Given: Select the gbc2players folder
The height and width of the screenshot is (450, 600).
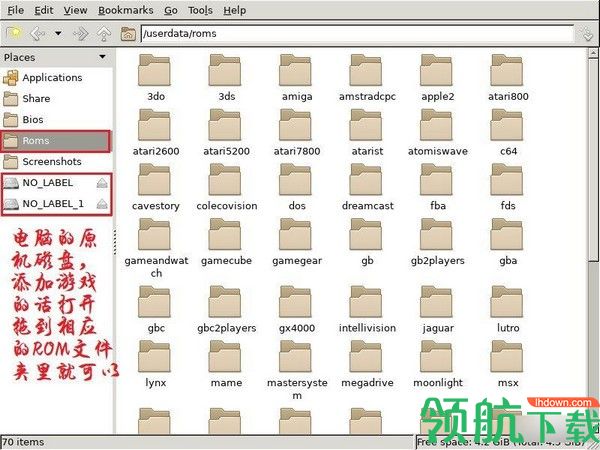Looking at the screenshot, I should click(x=226, y=310).
